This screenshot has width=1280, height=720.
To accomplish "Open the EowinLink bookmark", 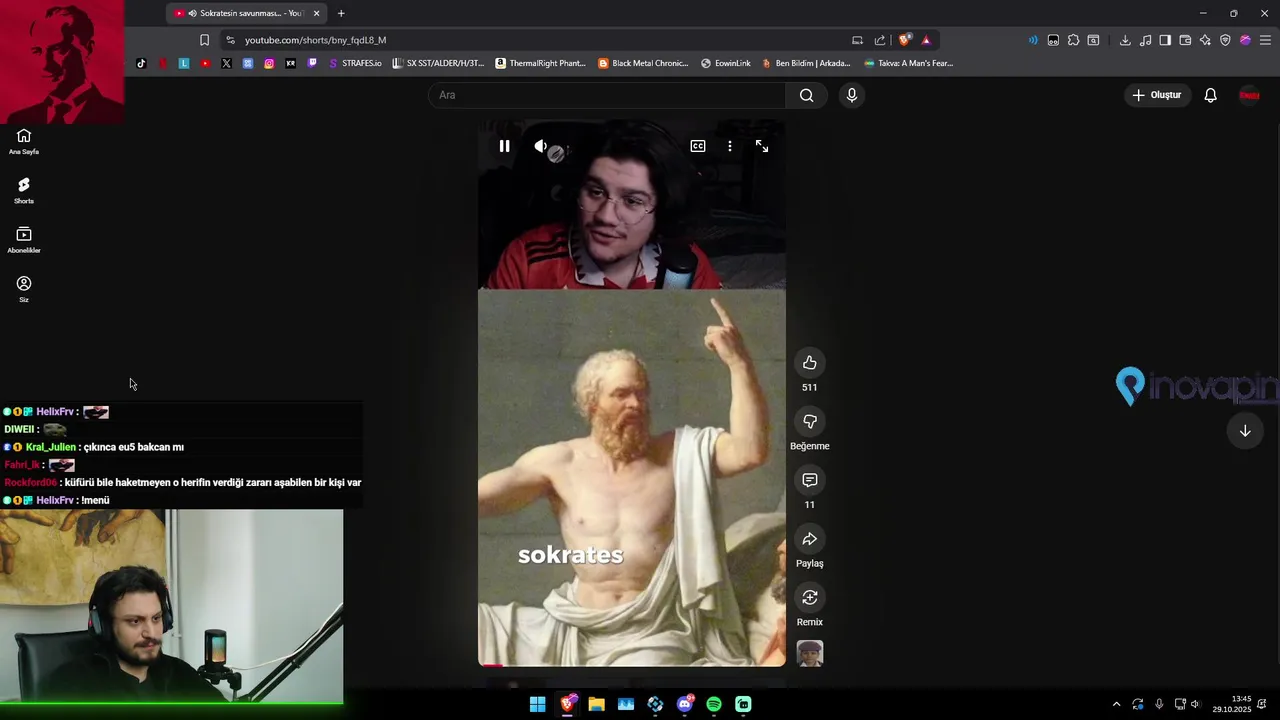I will click(x=726, y=63).
